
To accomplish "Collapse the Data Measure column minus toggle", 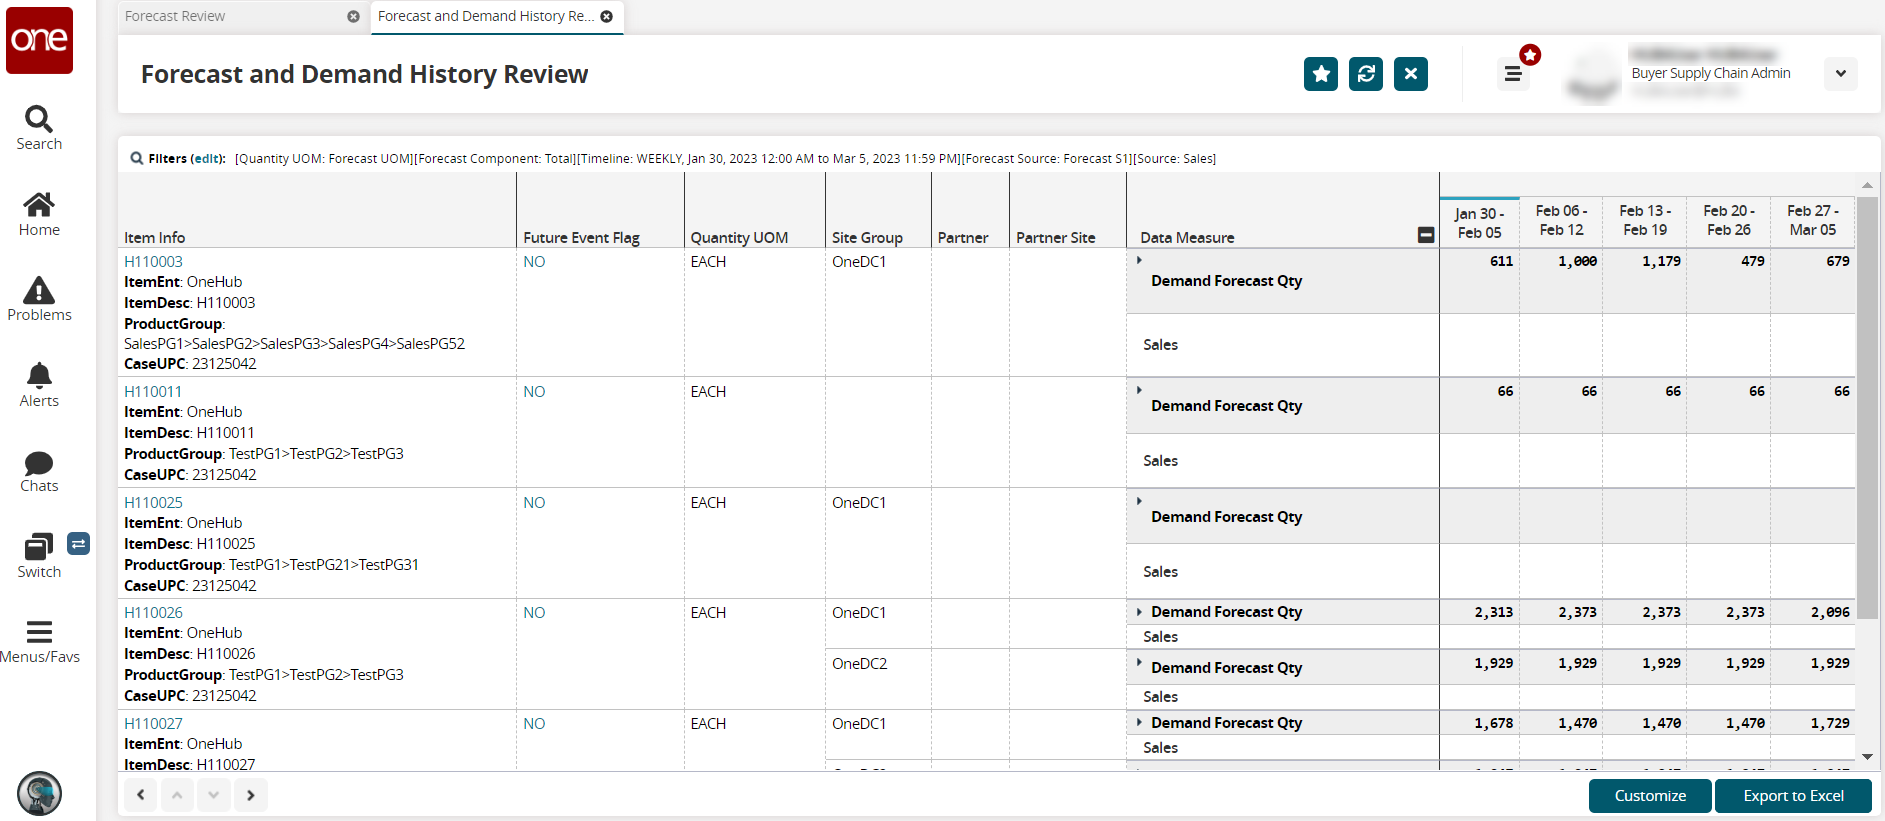I will pos(1426,235).
